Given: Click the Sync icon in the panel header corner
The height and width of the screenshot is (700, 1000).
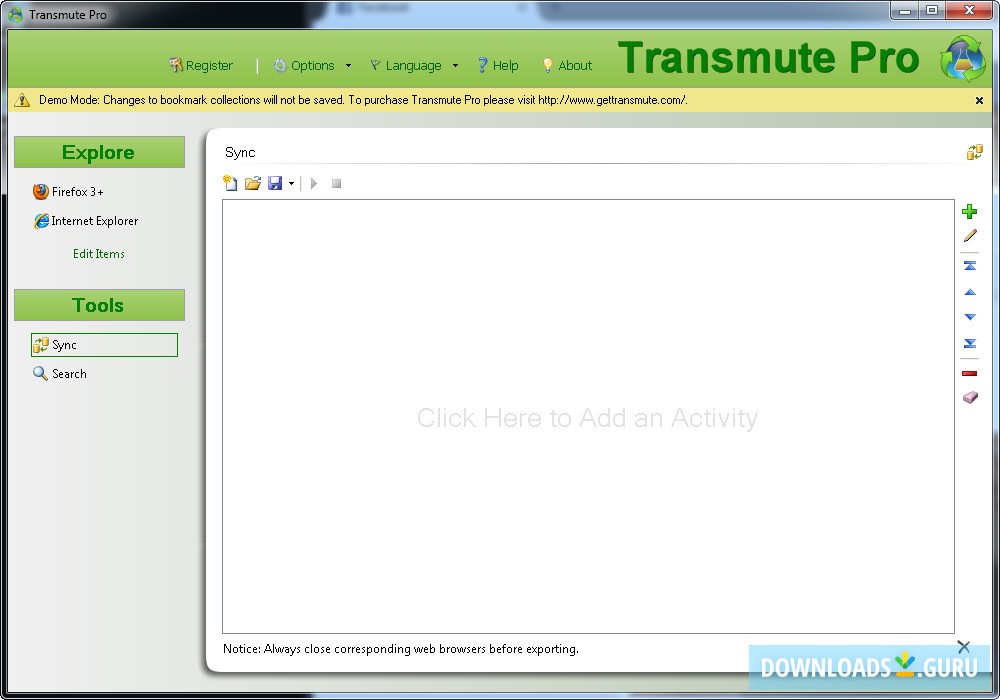Looking at the screenshot, I should pos(974,152).
